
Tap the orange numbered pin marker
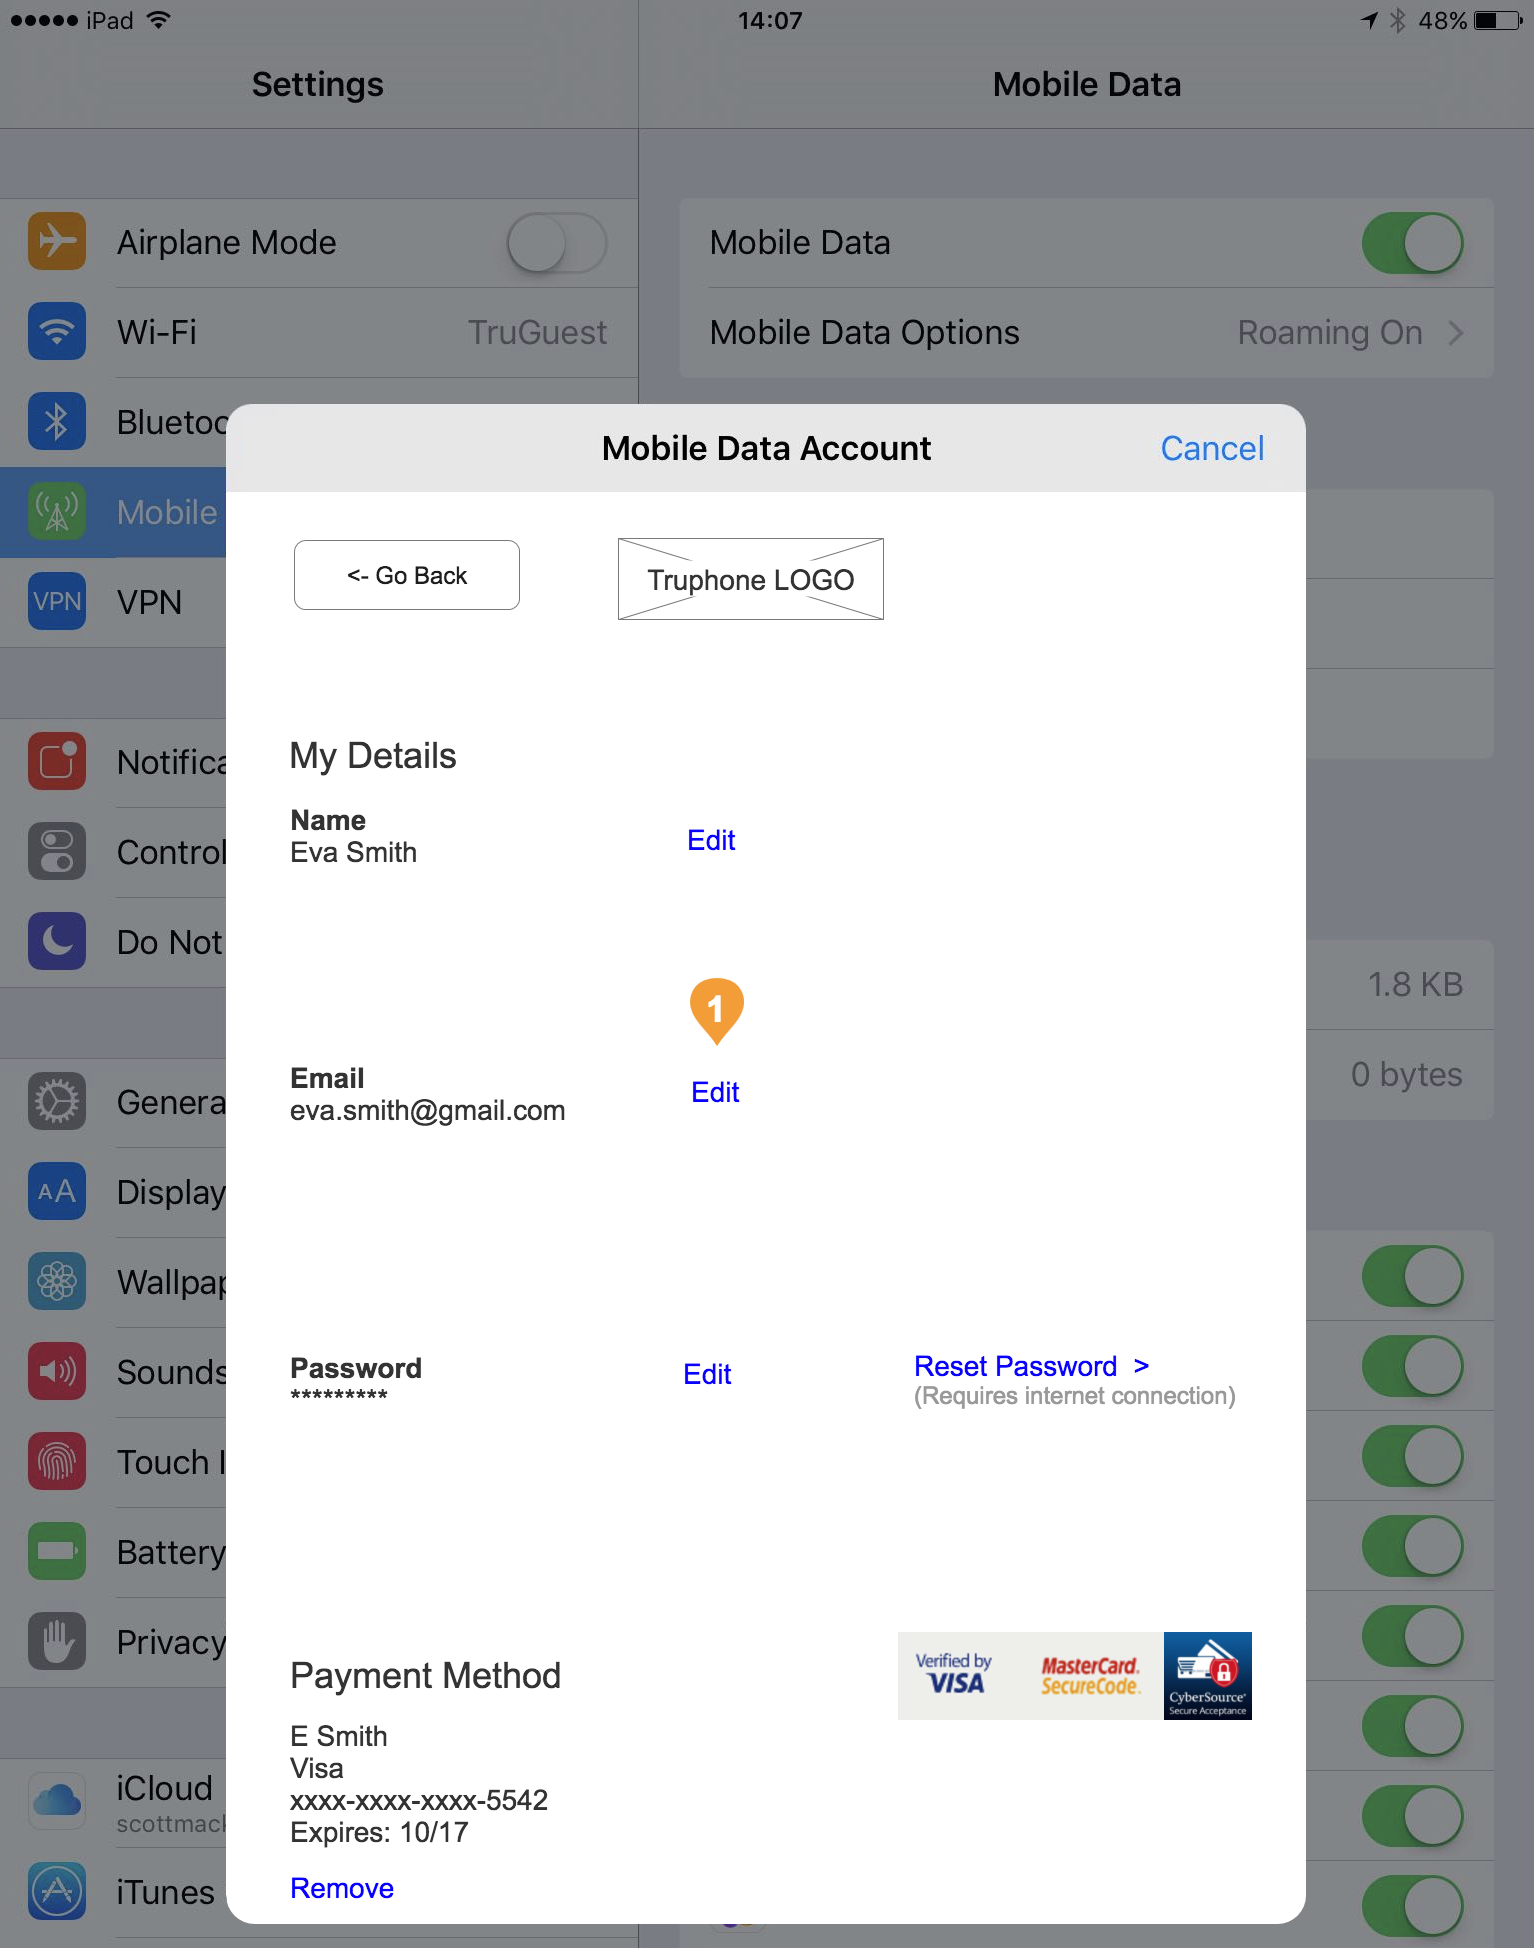click(x=716, y=1010)
